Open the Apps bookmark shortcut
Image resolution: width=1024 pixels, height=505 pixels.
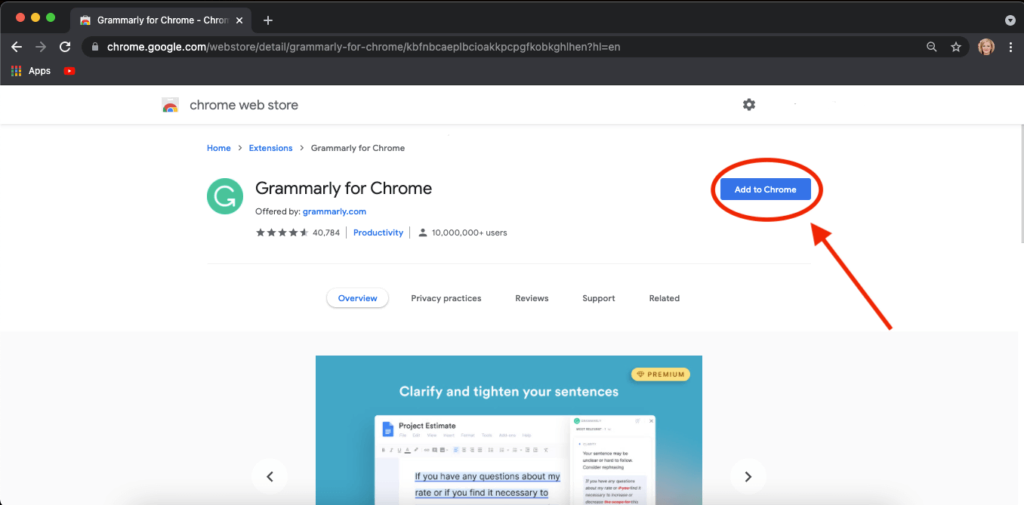31,71
